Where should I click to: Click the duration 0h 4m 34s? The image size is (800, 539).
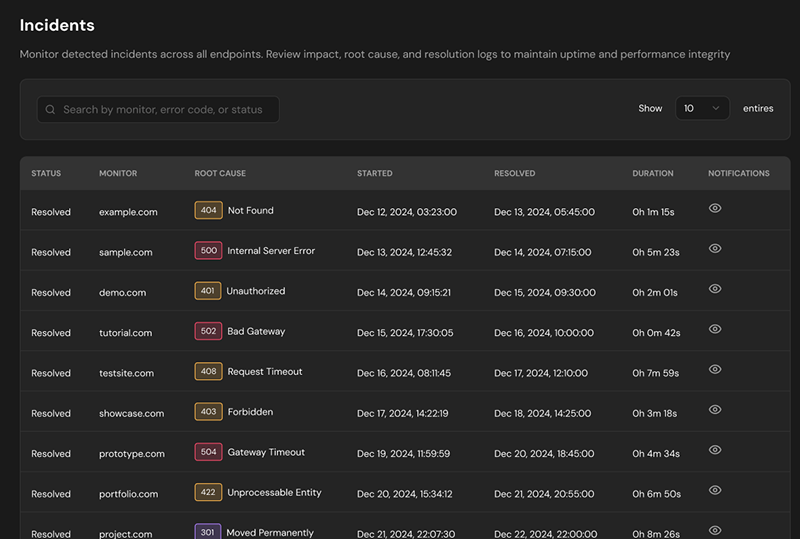coord(656,454)
